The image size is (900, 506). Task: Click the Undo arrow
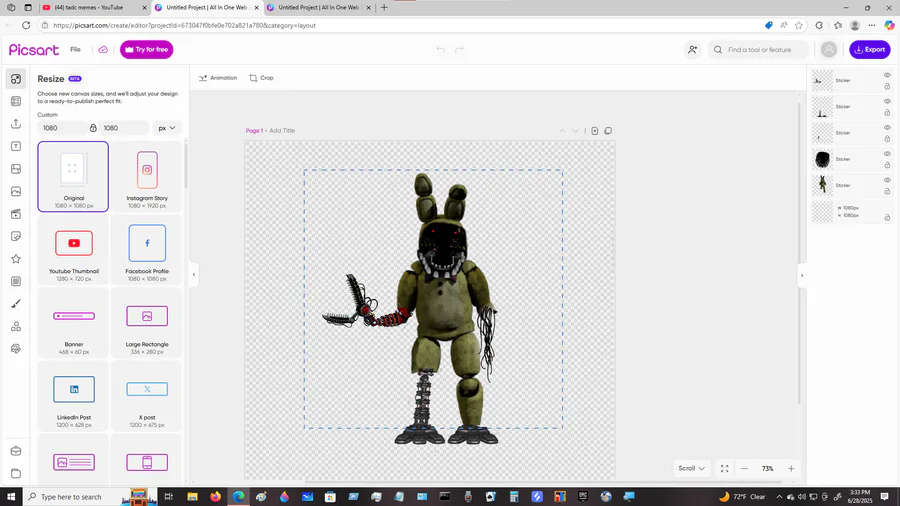(440, 49)
